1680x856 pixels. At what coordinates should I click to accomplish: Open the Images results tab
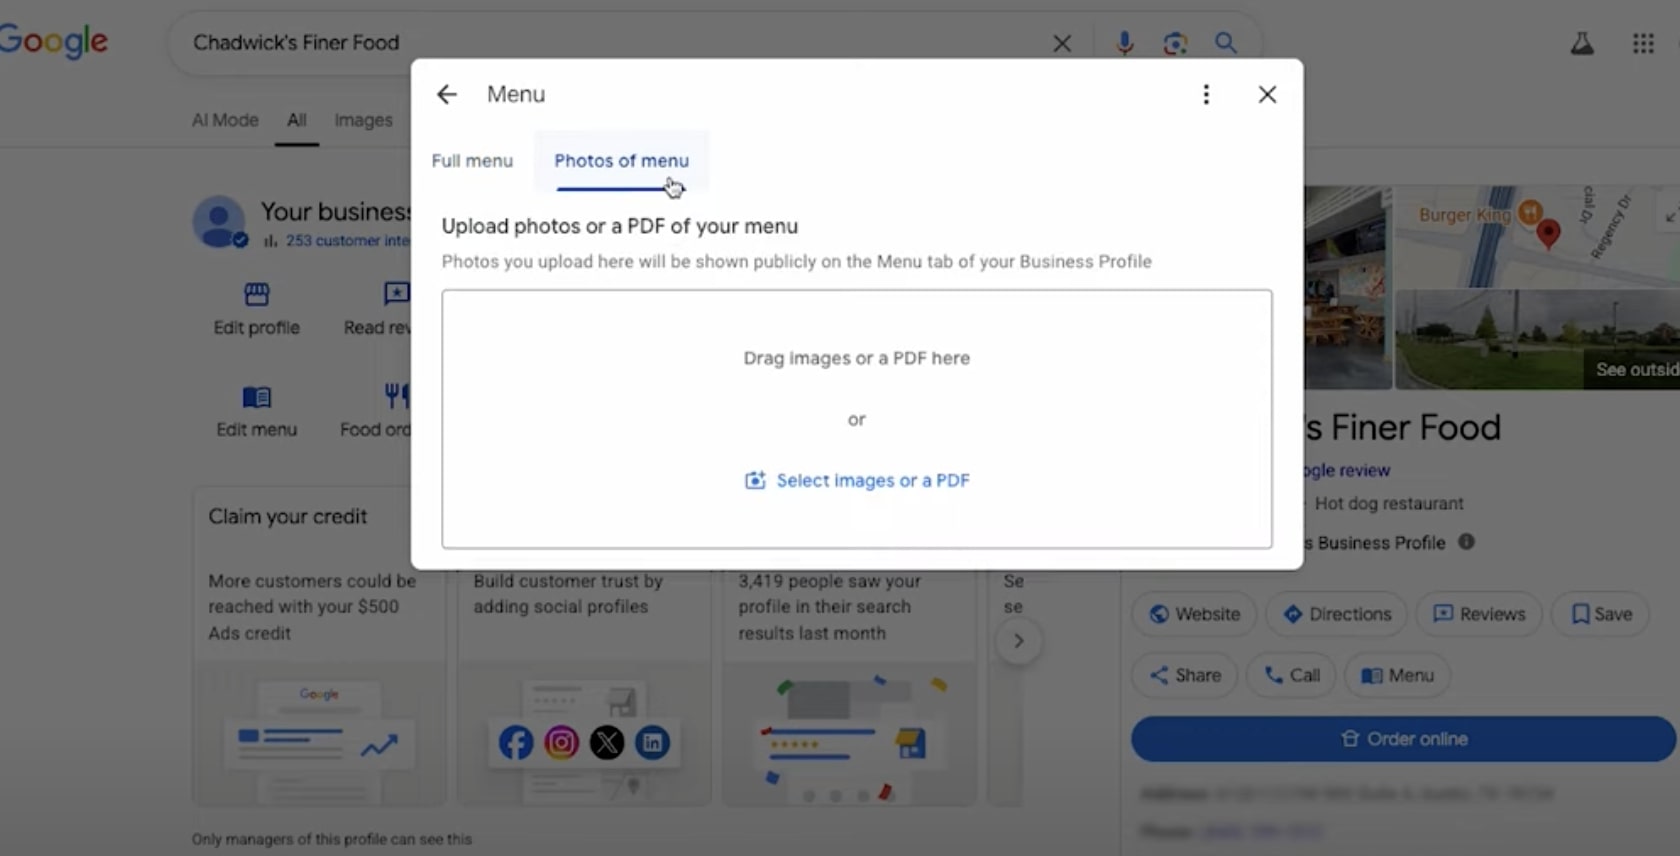[363, 120]
